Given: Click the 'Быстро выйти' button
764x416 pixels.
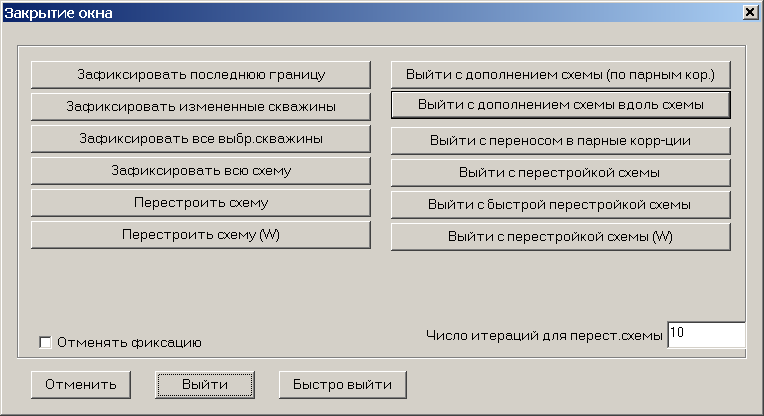Looking at the screenshot, I should pyautogui.click(x=343, y=385).
